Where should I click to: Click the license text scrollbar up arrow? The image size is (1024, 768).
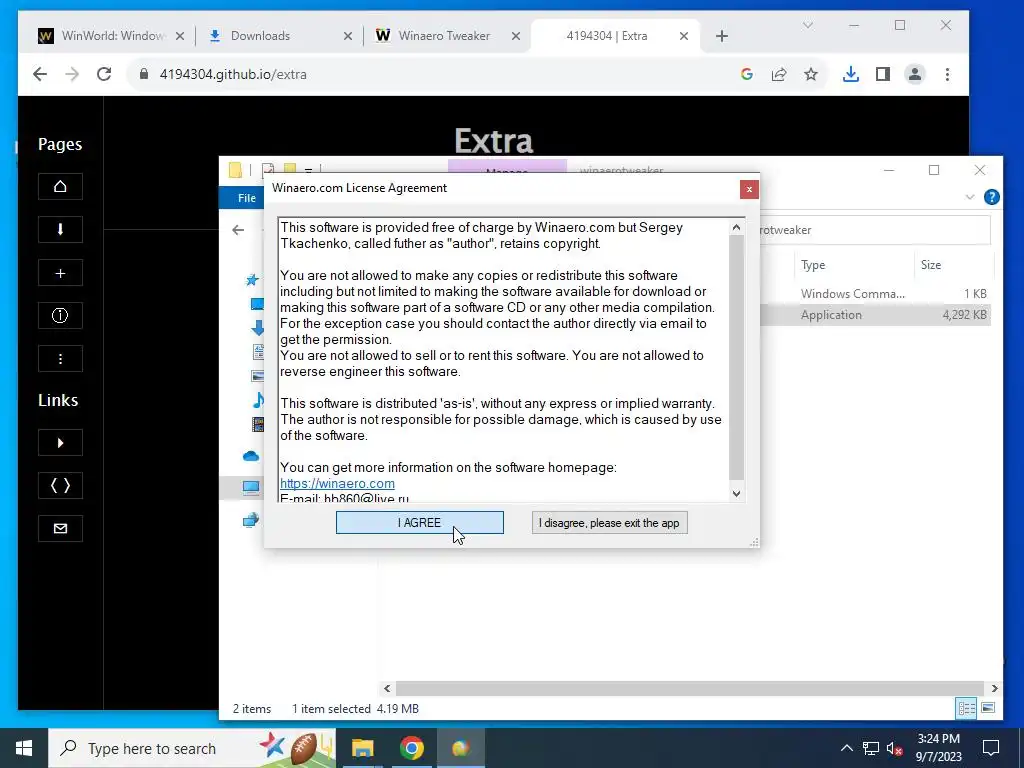click(x=737, y=227)
